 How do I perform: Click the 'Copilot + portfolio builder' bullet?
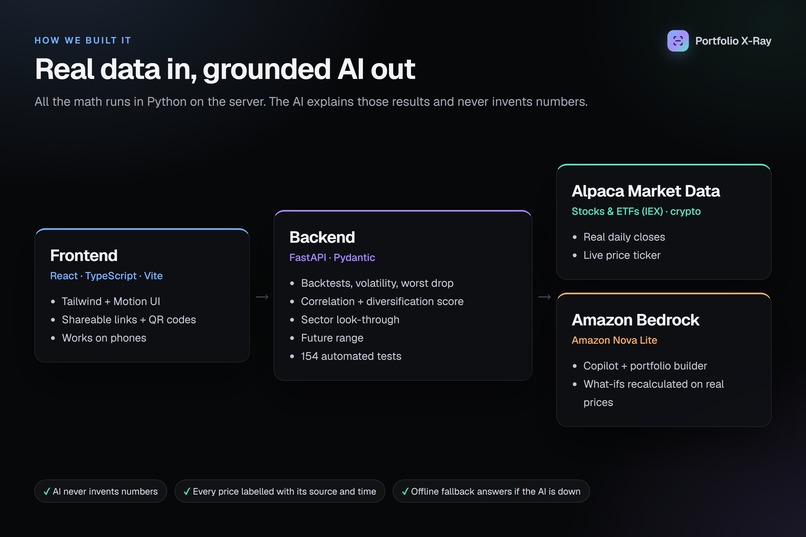[x=645, y=366]
